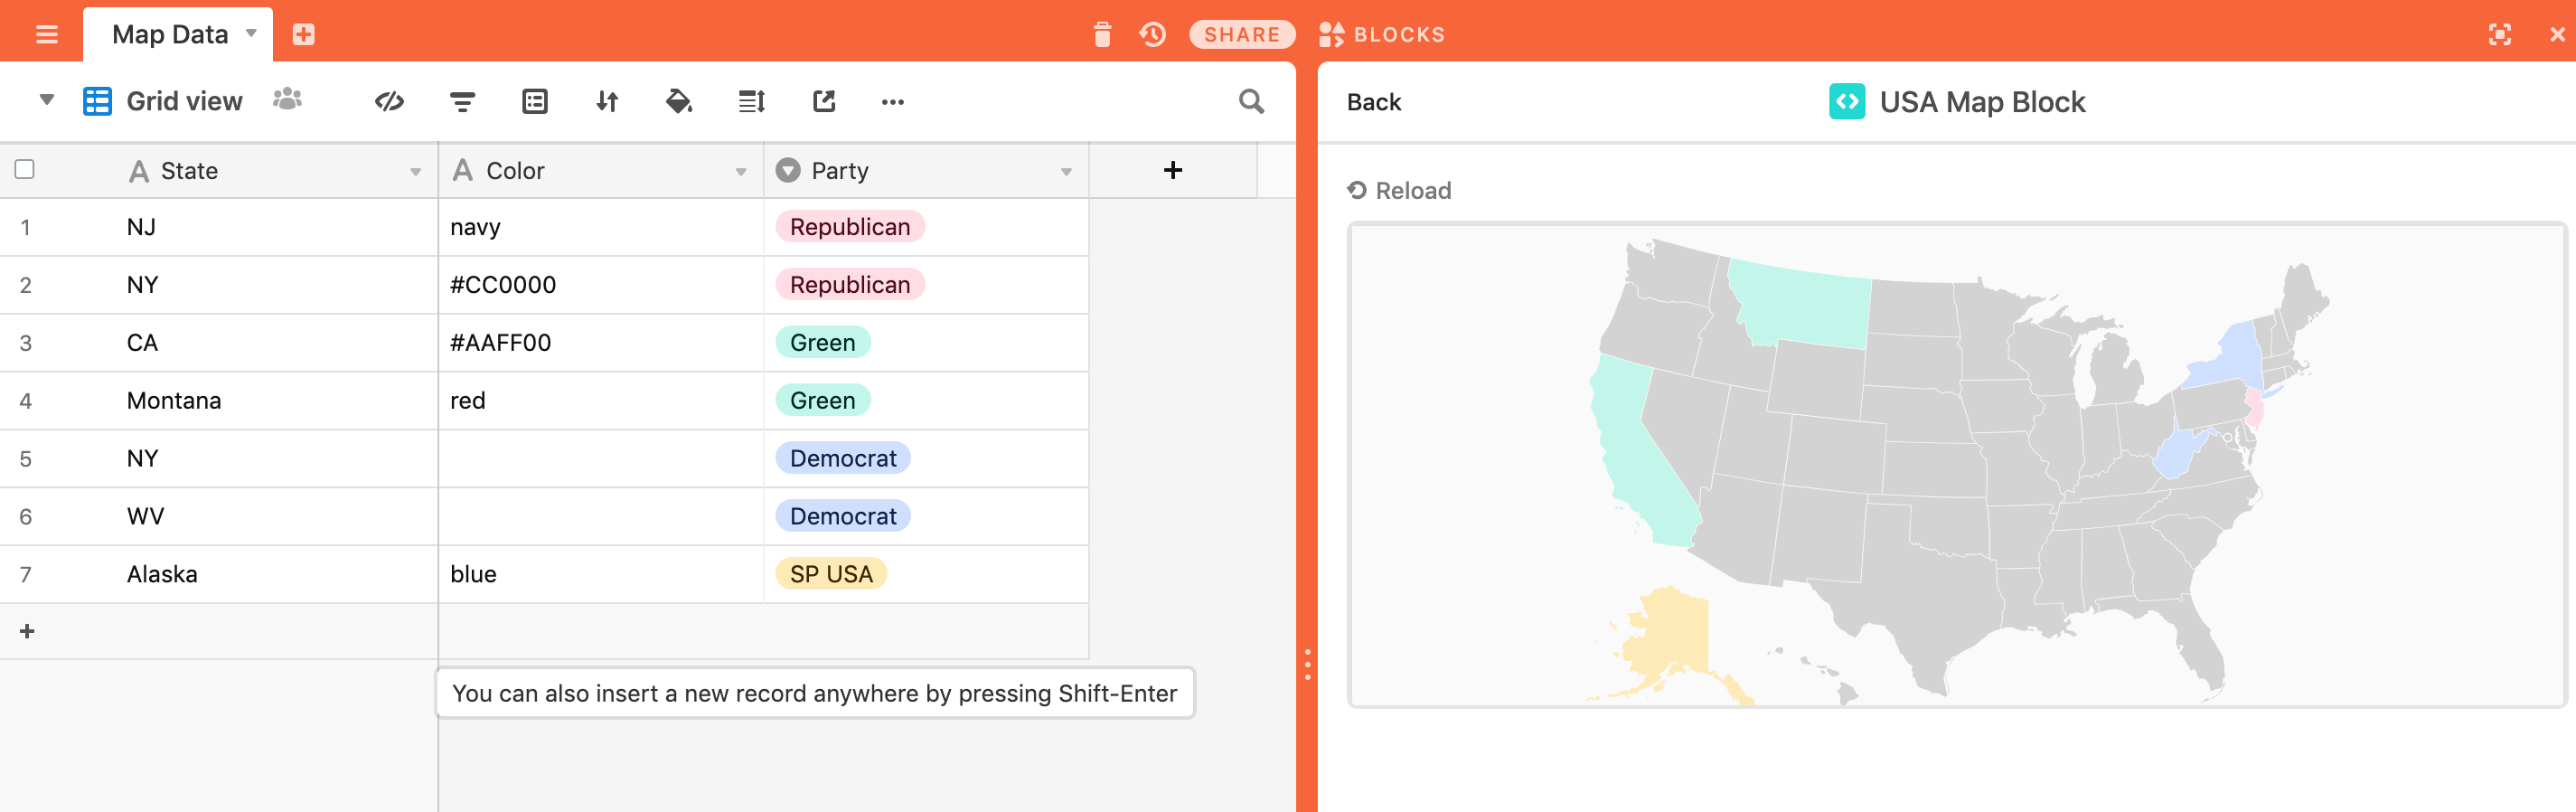Click Grid view name label
This screenshot has height=812, width=2576.
[184, 101]
